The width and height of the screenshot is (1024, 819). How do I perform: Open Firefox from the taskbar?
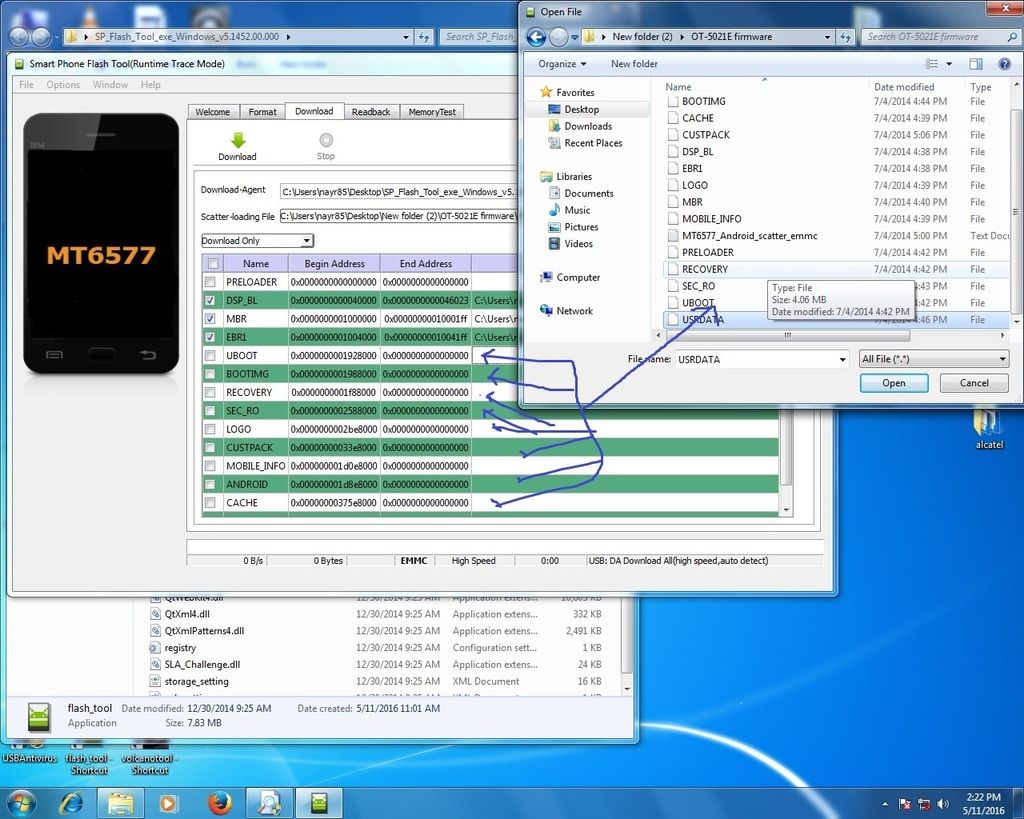click(x=220, y=802)
